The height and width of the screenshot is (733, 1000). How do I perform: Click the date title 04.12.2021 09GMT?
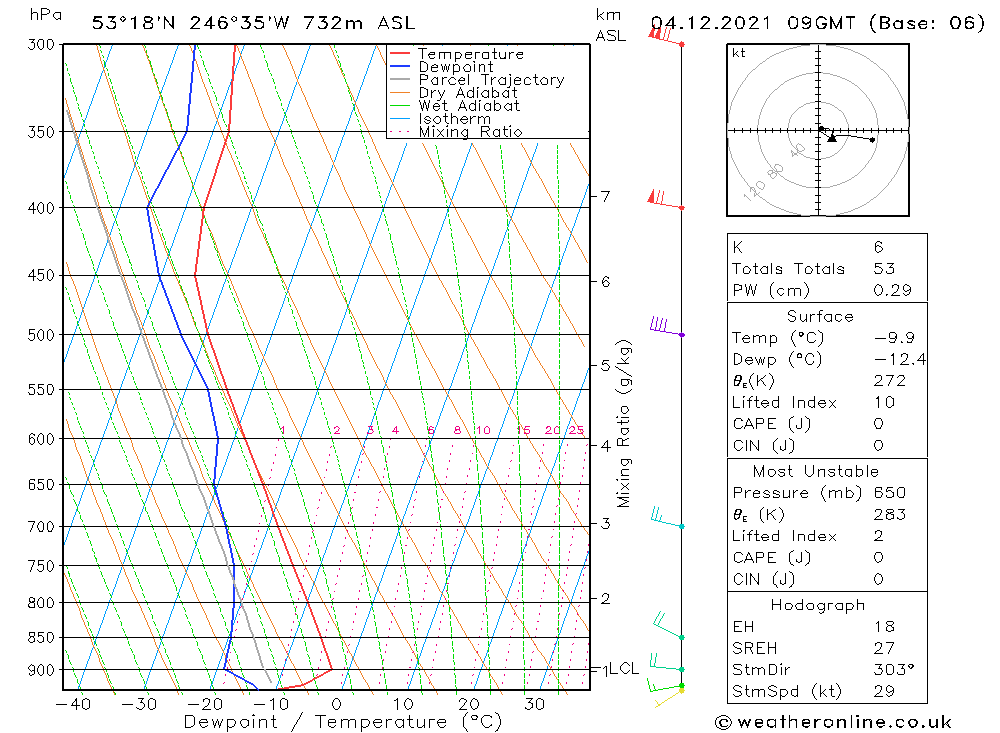tap(755, 23)
